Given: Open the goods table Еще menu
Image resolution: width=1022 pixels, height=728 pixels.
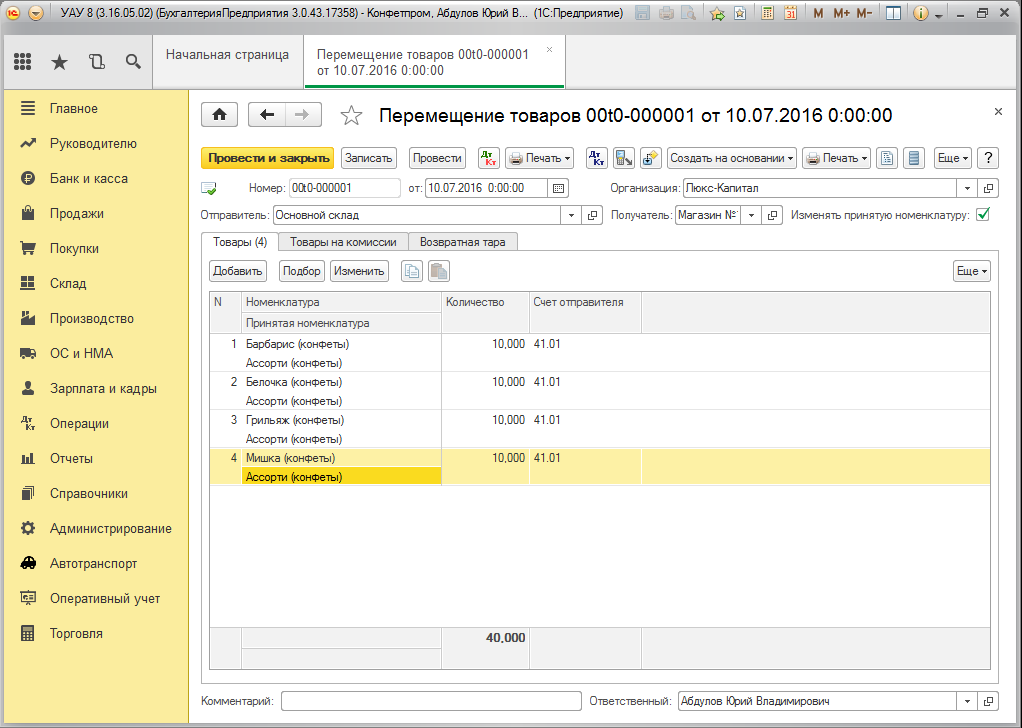Looking at the screenshot, I should 971,271.
